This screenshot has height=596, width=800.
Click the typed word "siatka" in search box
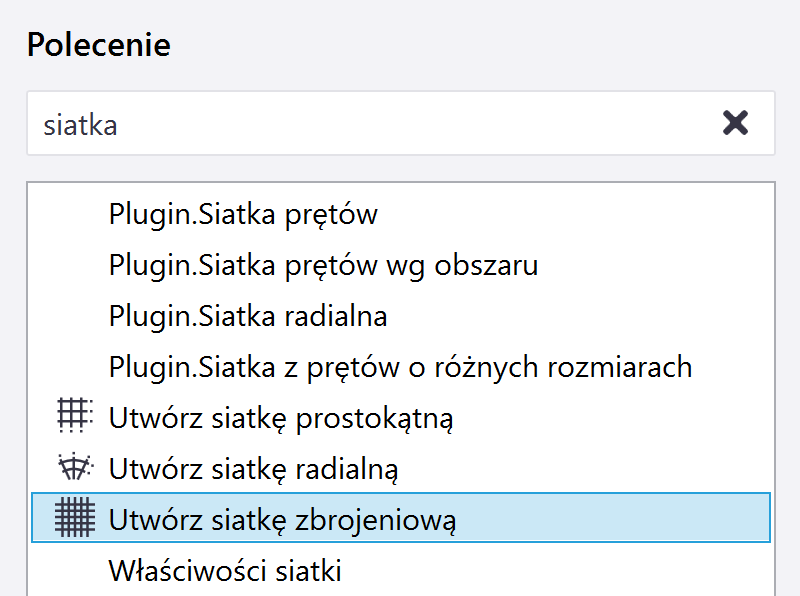(80, 125)
